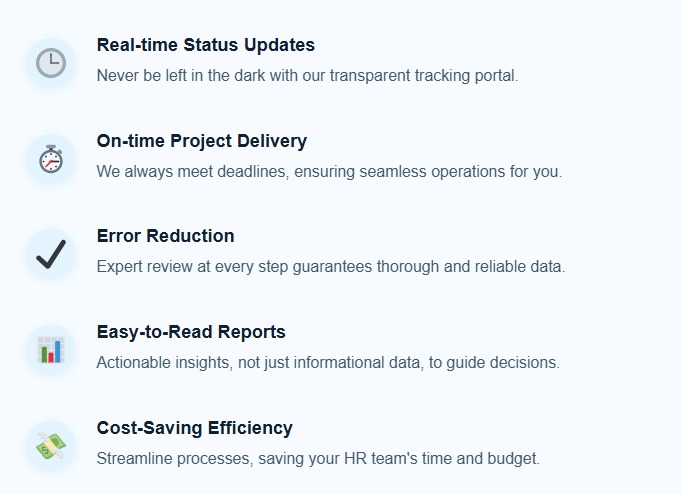Click the 'Expert review at every step' text
The height and width of the screenshot is (494, 682).
click(x=330, y=267)
